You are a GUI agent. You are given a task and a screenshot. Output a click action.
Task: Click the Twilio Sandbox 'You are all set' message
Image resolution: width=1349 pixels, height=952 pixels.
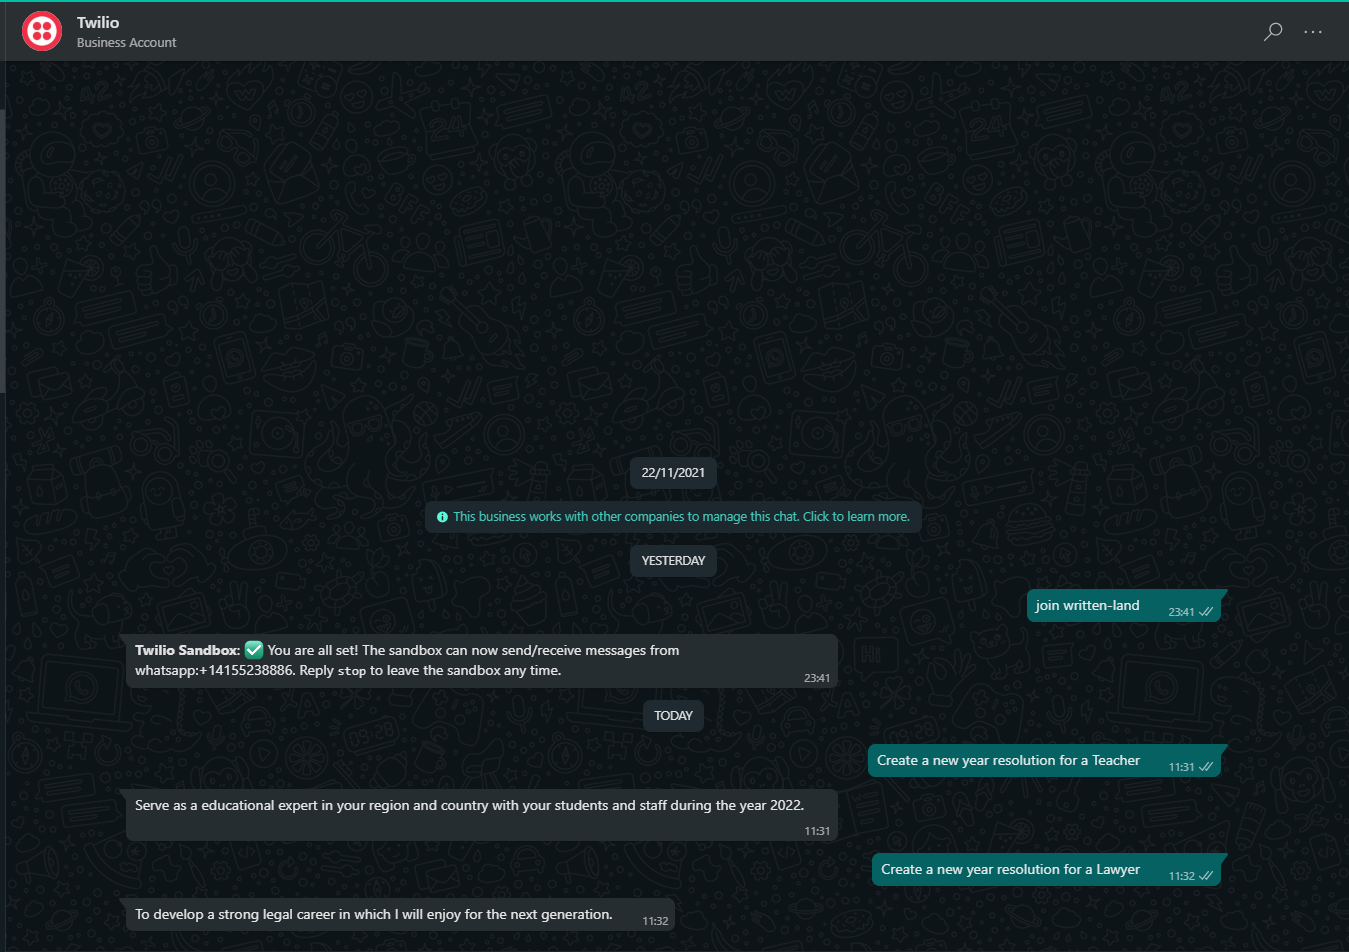click(482, 661)
